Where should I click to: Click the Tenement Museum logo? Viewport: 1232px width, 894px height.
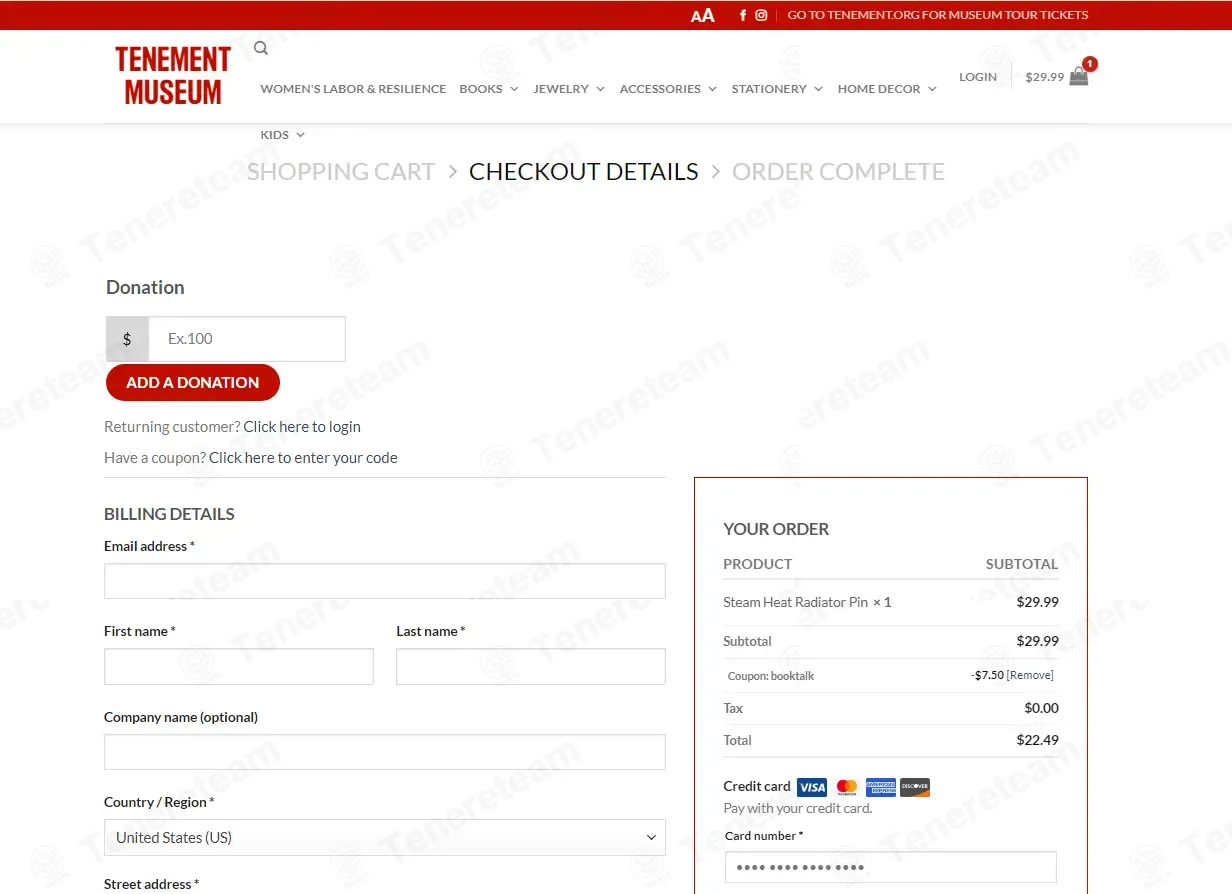(x=173, y=76)
